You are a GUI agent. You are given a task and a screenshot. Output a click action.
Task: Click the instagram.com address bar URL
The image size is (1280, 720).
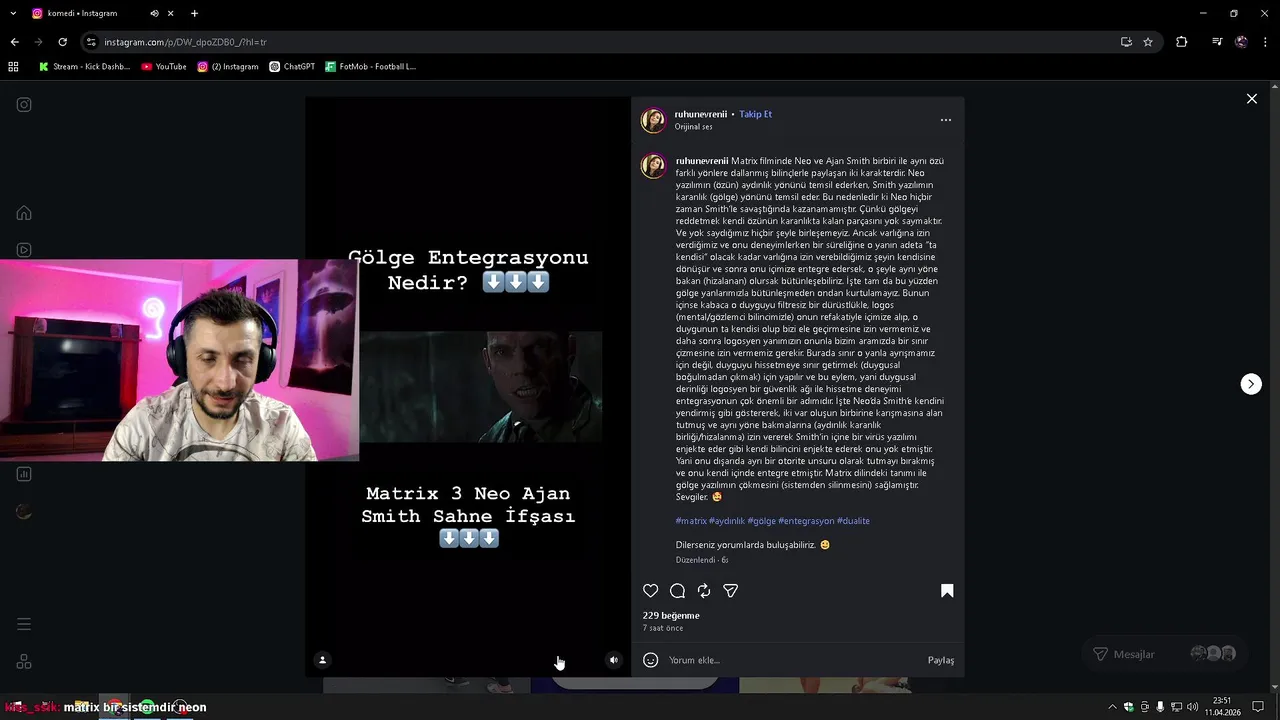point(185,42)
